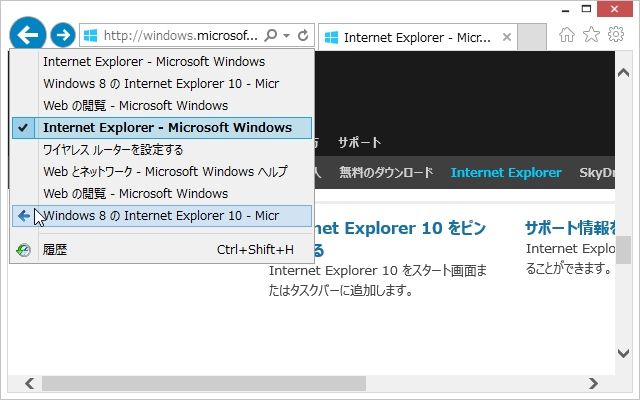The image size is (640, 400).
Task: Close the Internet Explorer tab
Action: point(507,37)
